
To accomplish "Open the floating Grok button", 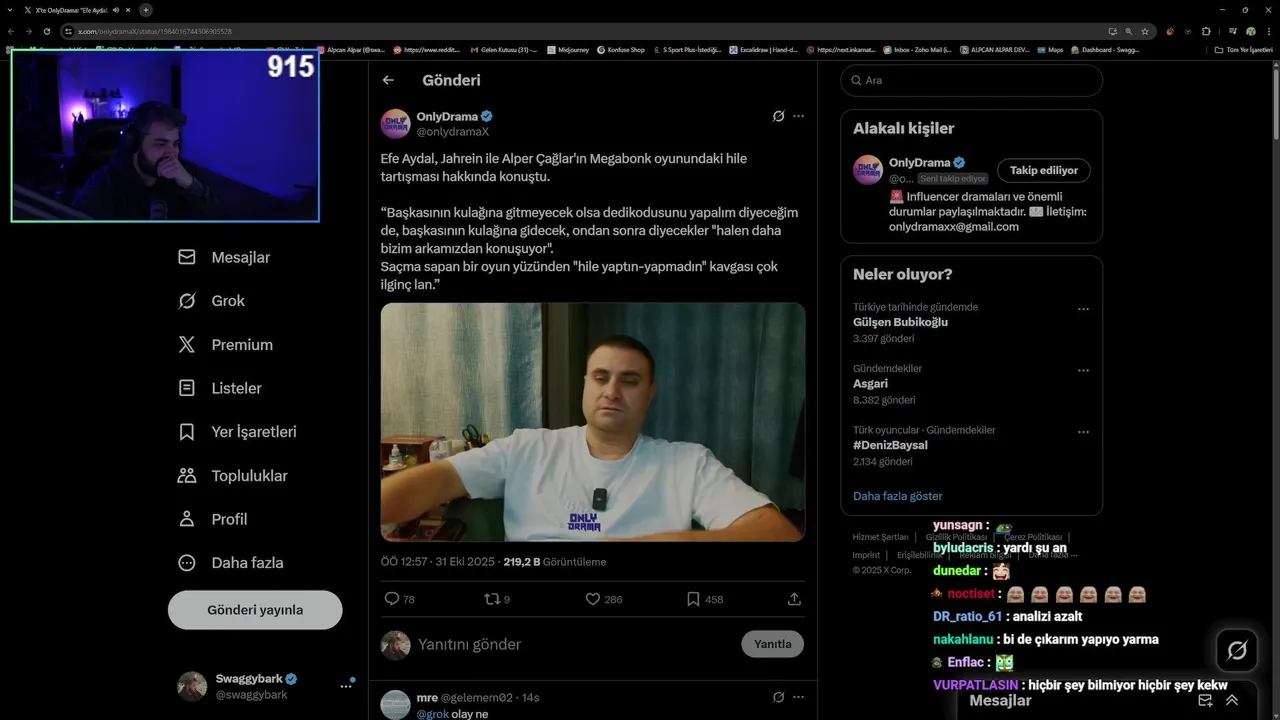I will 1237,651.
